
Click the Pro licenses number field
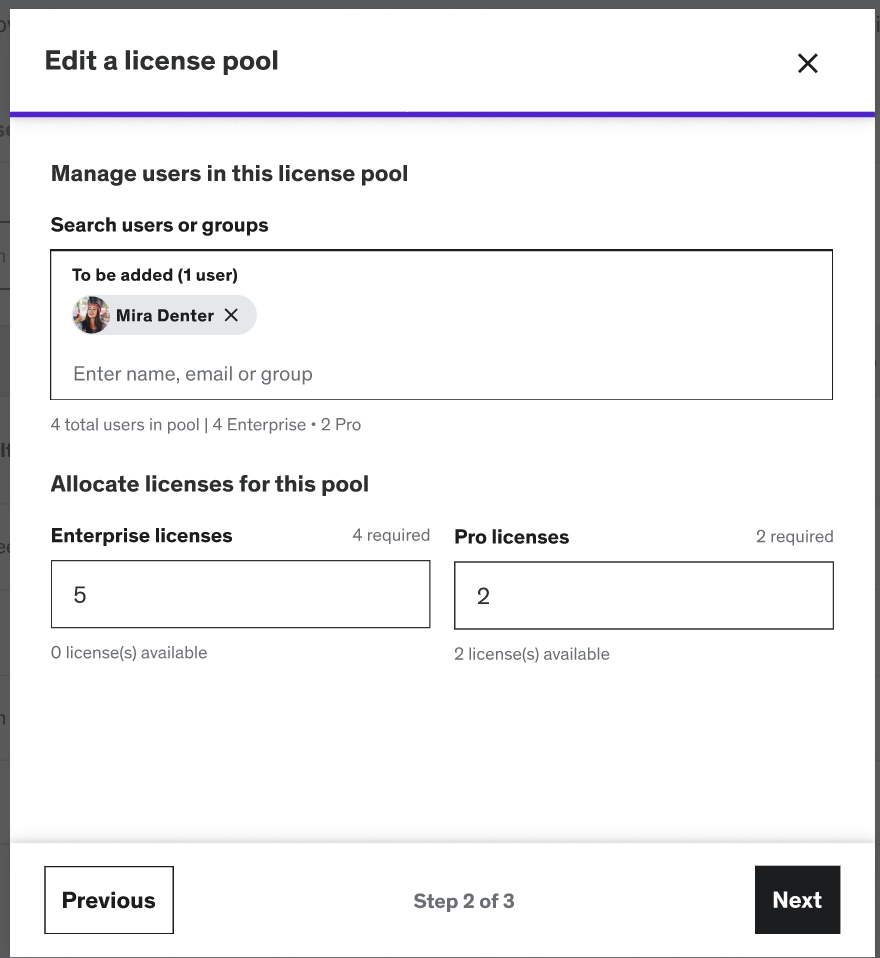pyautogui.click(x=643, y=596)
